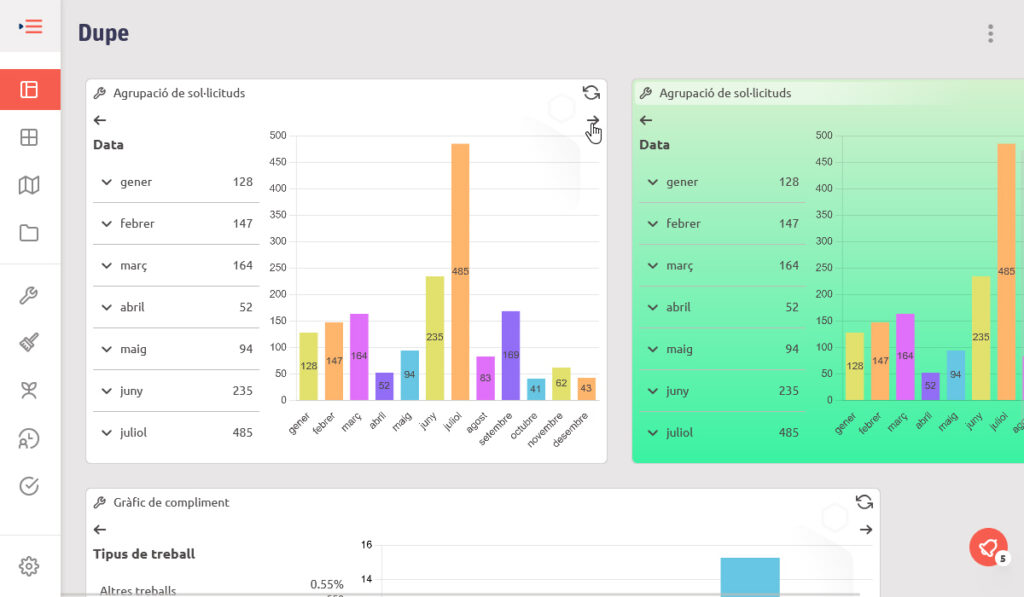Viewport: 1024px width, 597px height.
Task: Open the folder section in the sidebar
Action: coord(29,233)
